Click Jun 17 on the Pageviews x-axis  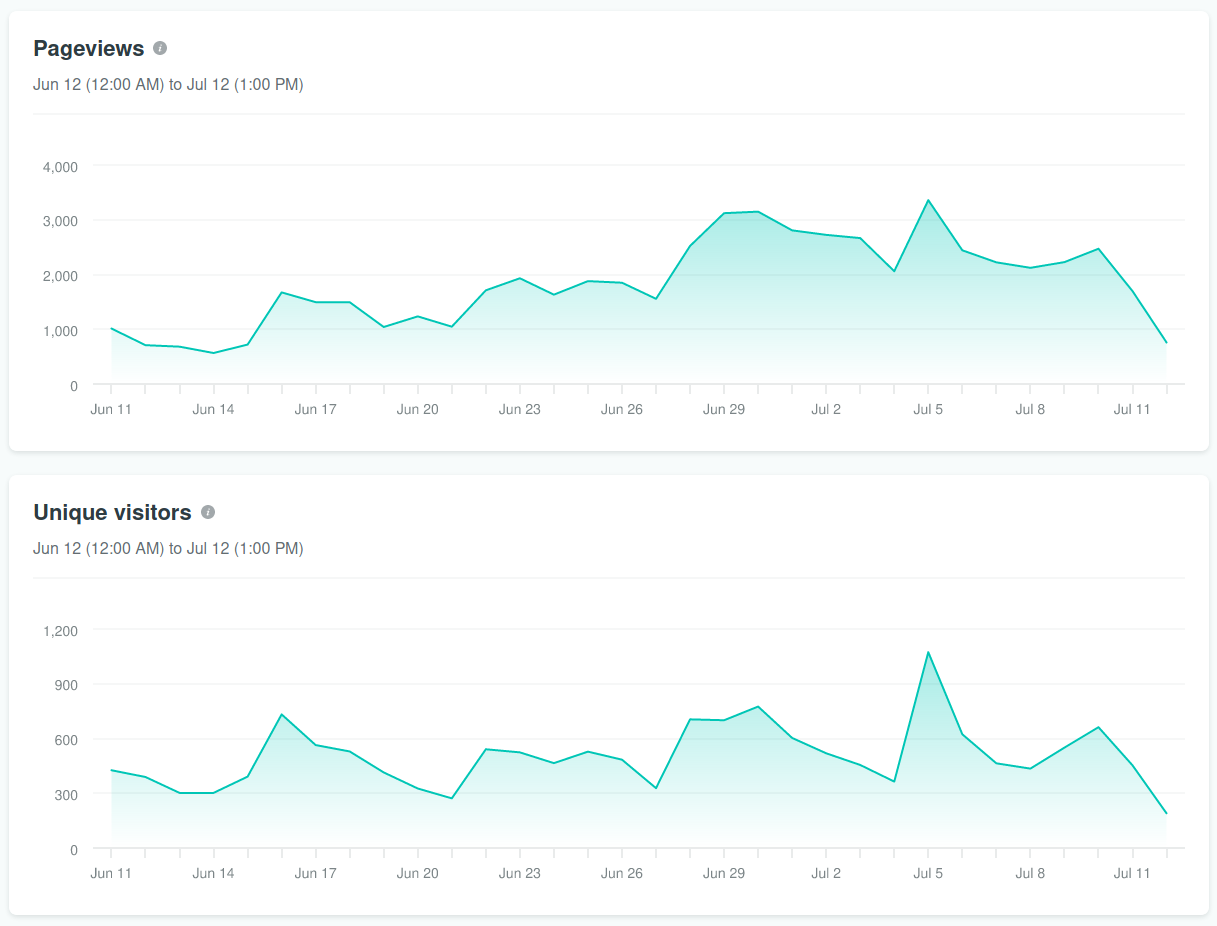(x=315, y=409)
